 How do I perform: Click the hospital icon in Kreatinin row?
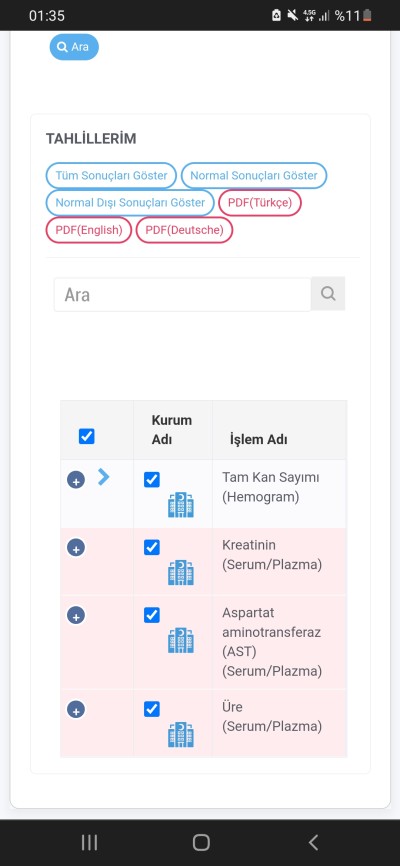point(181,573)
